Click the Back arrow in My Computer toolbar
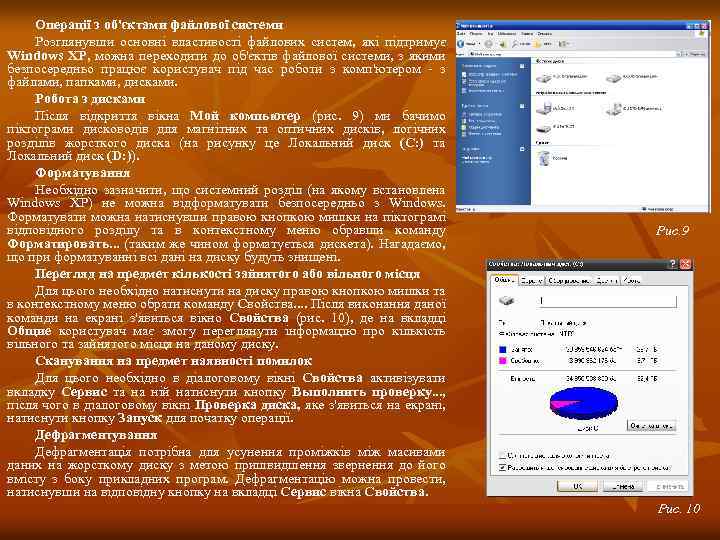Viewport: 720px width, 540px height. click(461, 44)
